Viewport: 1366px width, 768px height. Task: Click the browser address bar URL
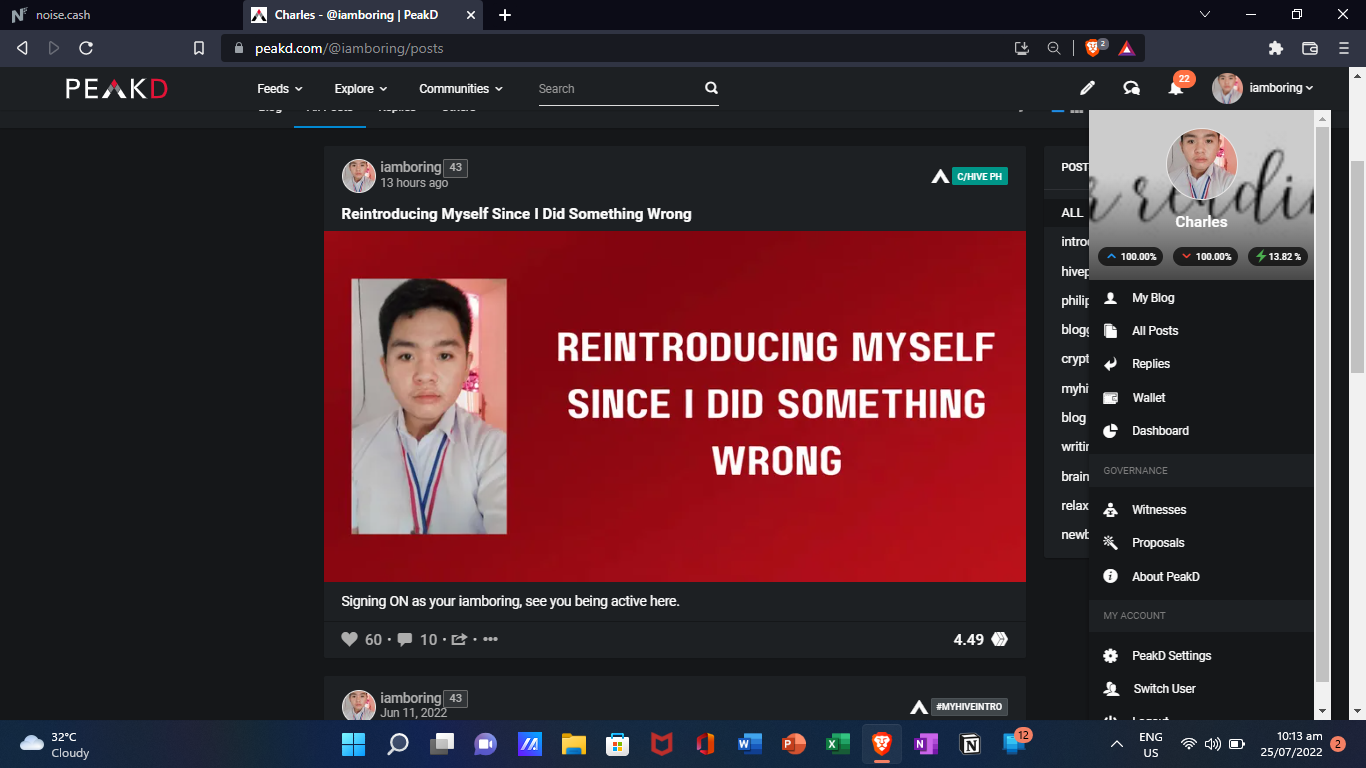pos(349,48)
